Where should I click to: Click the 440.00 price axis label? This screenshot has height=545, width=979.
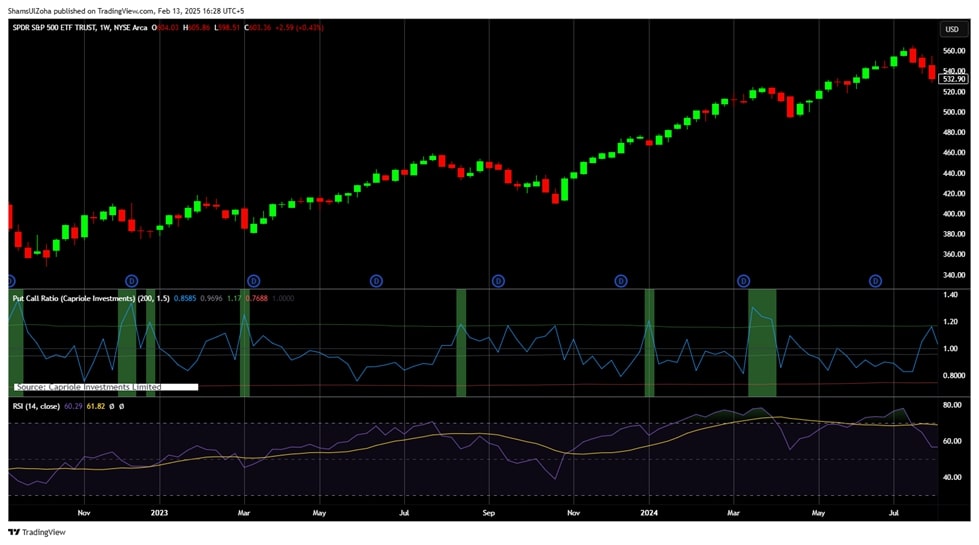(x=954, y=173)
